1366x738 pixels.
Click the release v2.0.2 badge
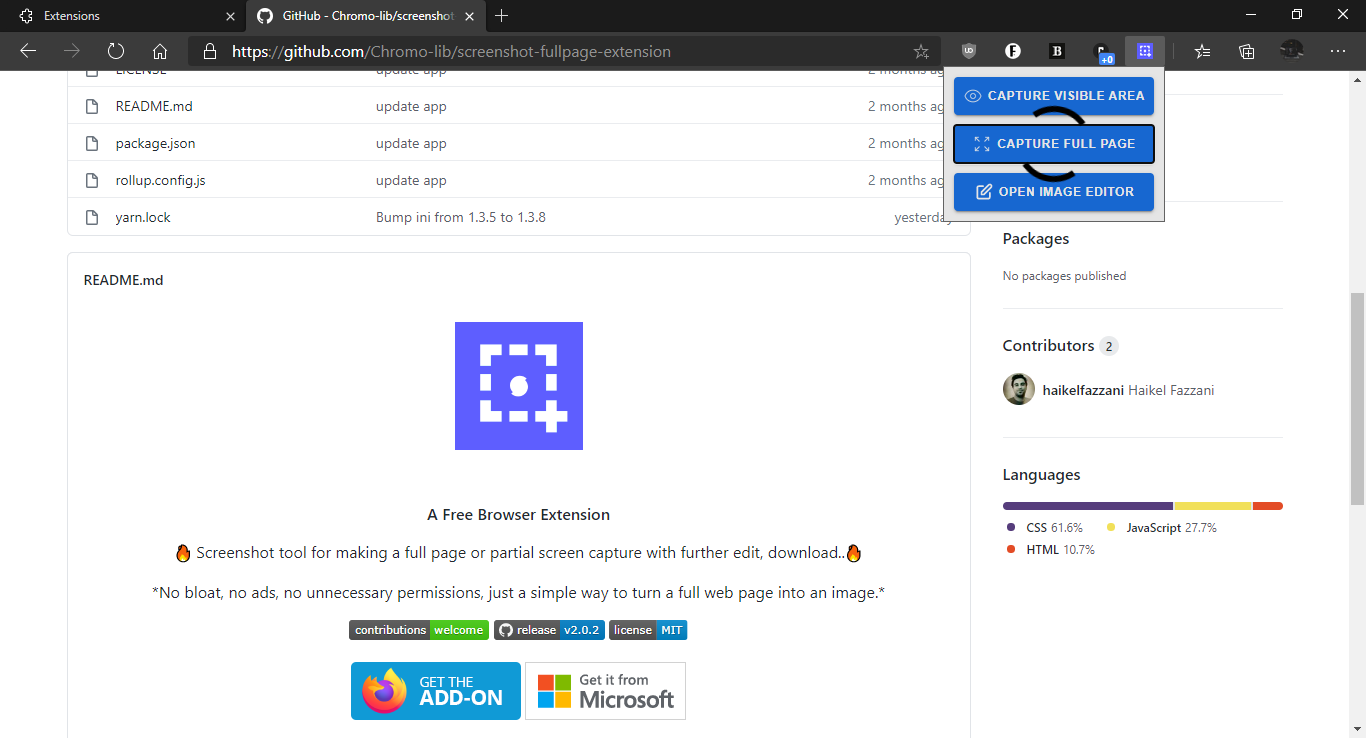coord(549,630)
